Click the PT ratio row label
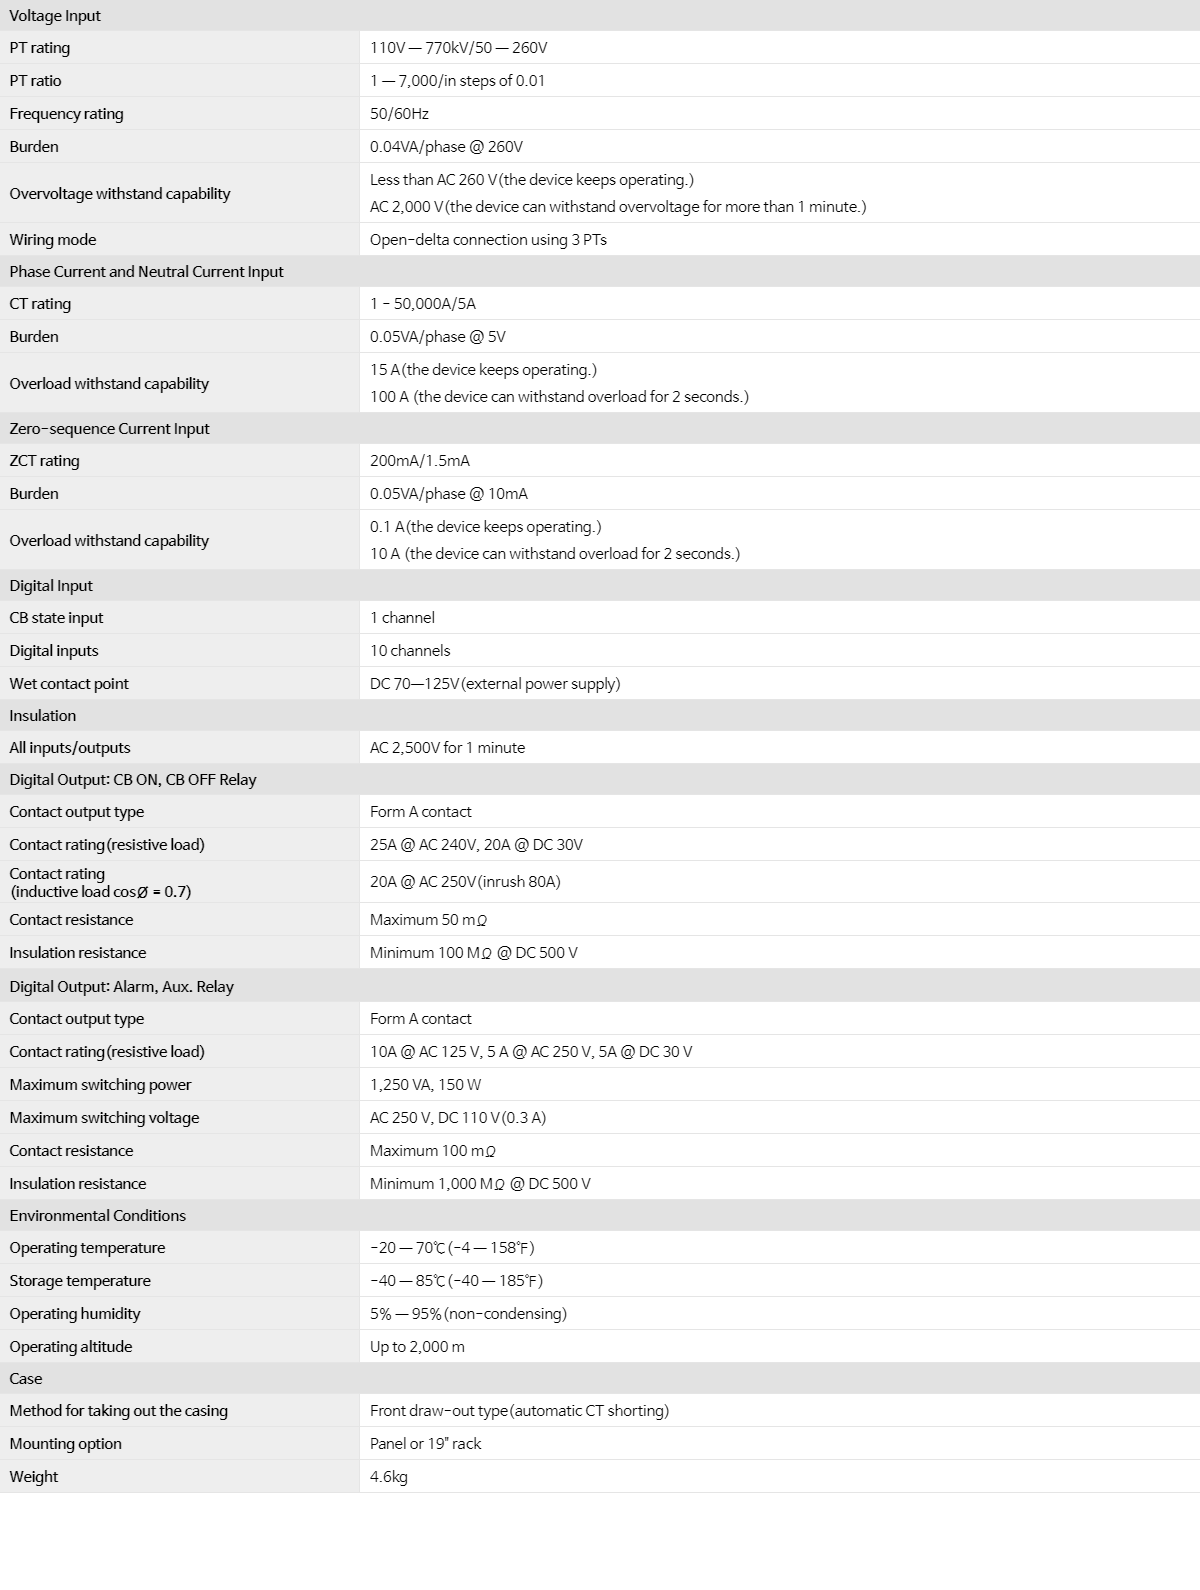The height and width of the screenshot is (1590, 1200). tap(35, 81)
